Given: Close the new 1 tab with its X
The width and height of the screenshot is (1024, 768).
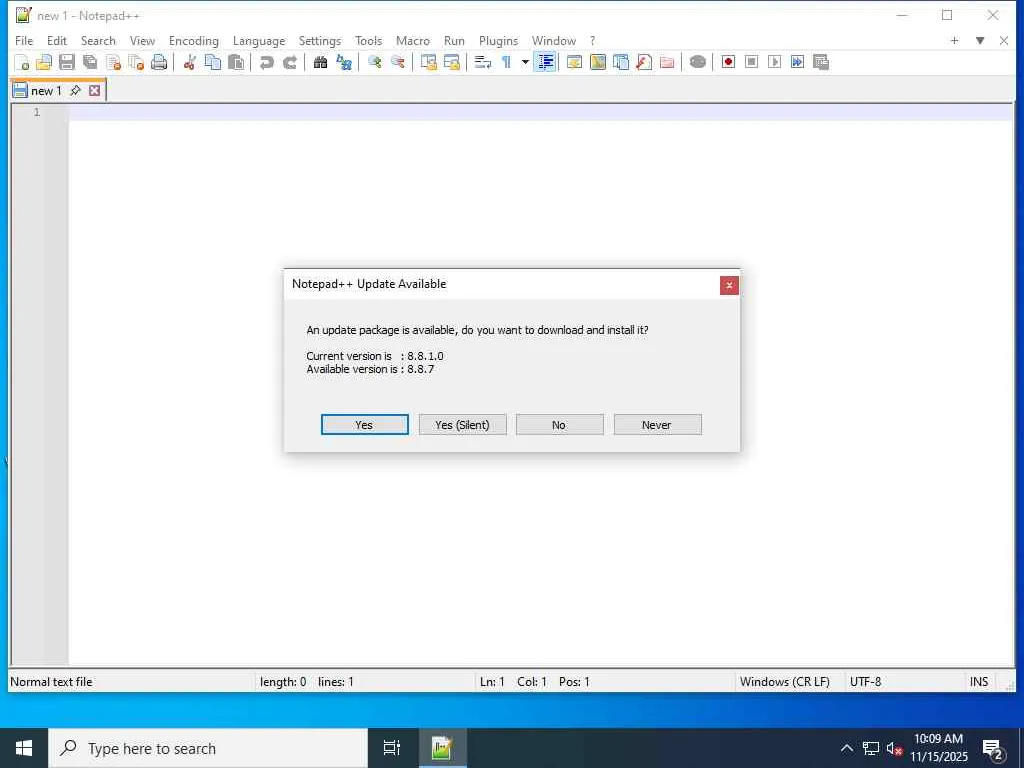Looking at the screenshot, I should [95, 91].
